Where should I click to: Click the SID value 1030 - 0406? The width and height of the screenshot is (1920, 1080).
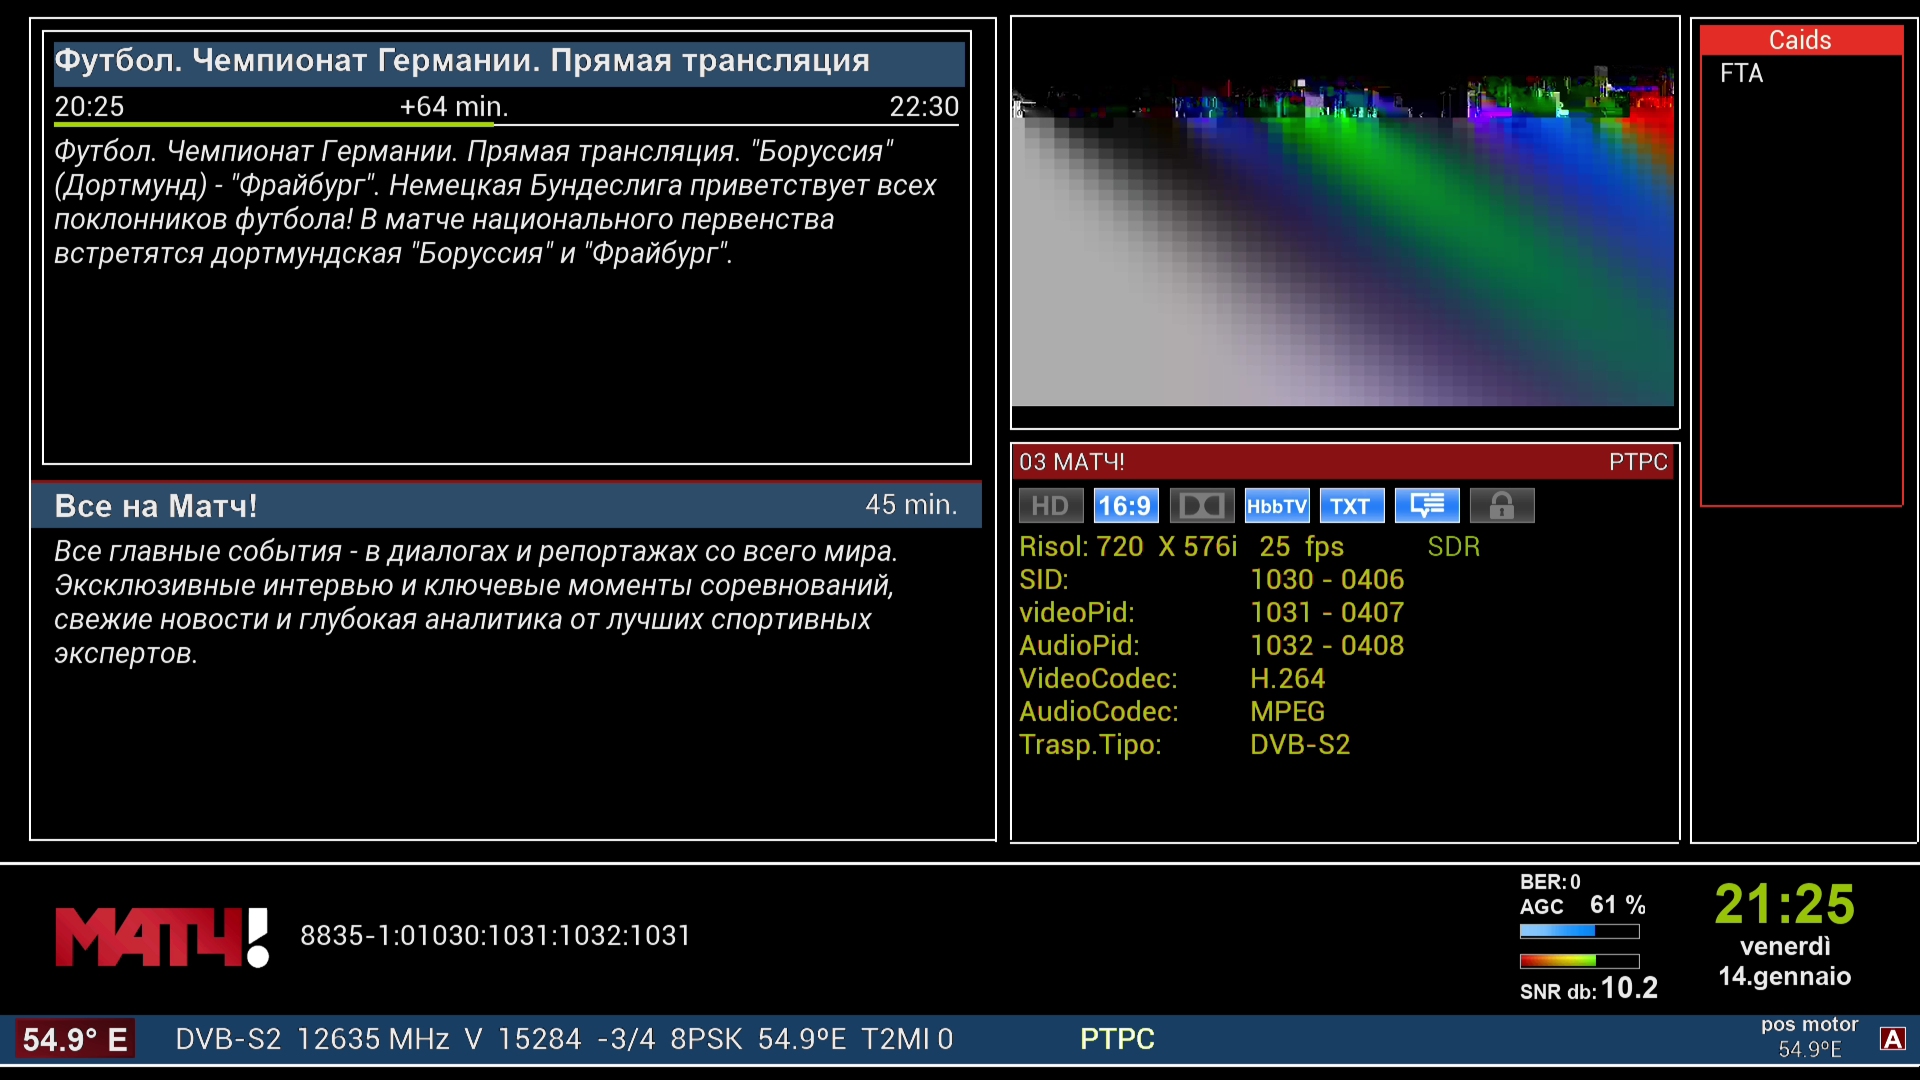pyautogui.click(x=1327, y=580)
